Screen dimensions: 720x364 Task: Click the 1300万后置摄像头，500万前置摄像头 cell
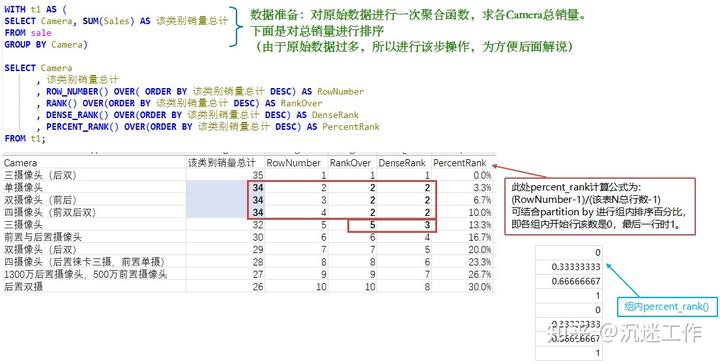(x=94, y=274)
